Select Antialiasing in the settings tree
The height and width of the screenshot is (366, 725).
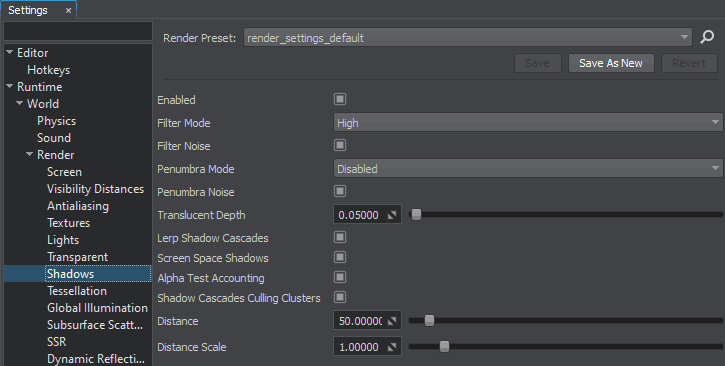point(78,206)
